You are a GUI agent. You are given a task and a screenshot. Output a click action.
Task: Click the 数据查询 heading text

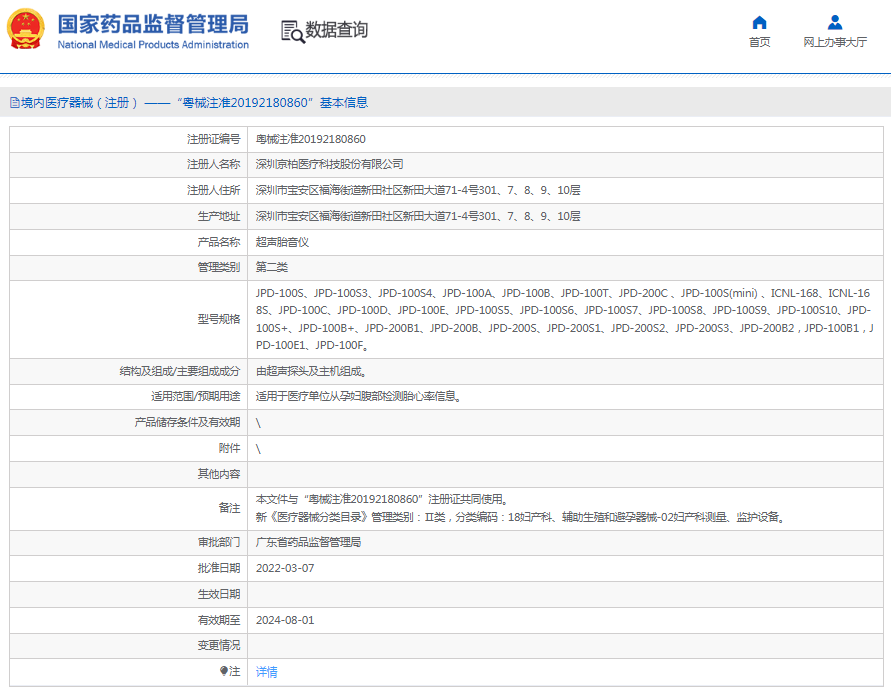click(x=337, y=30)
